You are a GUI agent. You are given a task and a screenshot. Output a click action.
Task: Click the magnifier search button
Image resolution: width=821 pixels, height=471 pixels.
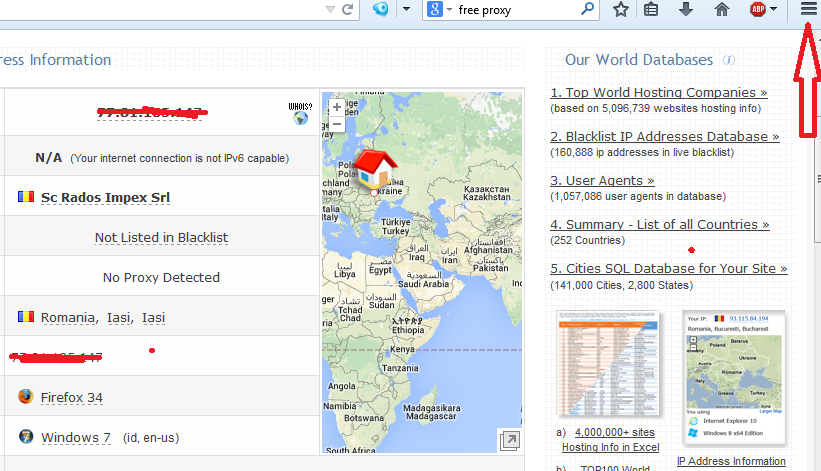coord(587,9)
